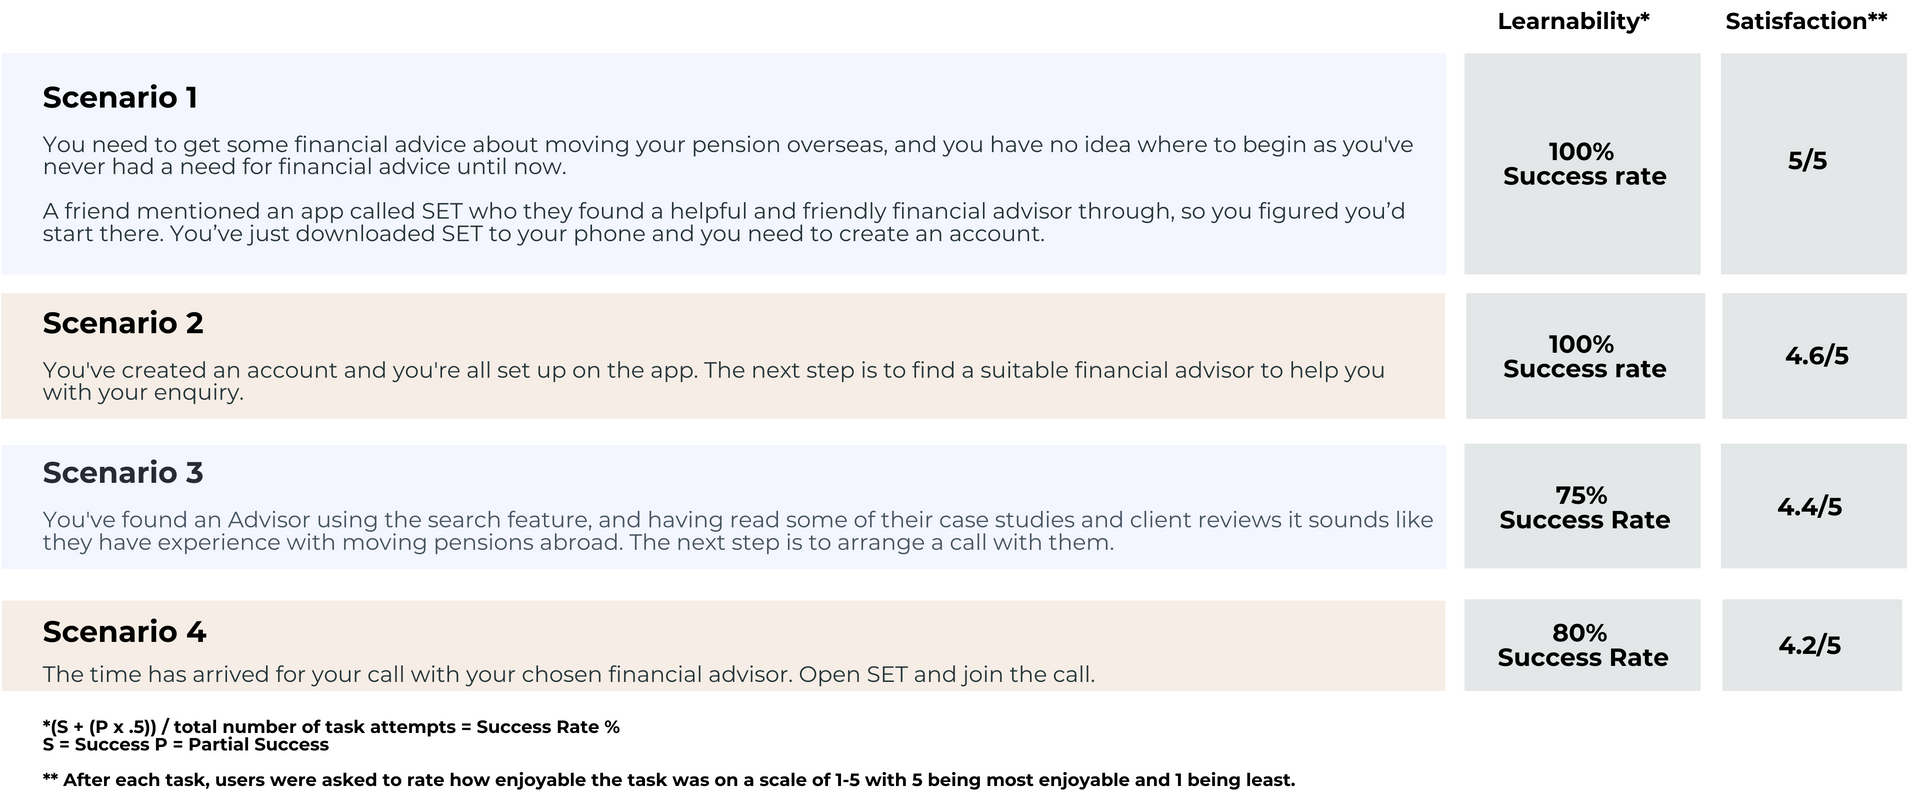Click Scenario 1's 100% Success rate cell
The height and width of the screenshot is (799, 1914).
click(x=1583, y=164)
